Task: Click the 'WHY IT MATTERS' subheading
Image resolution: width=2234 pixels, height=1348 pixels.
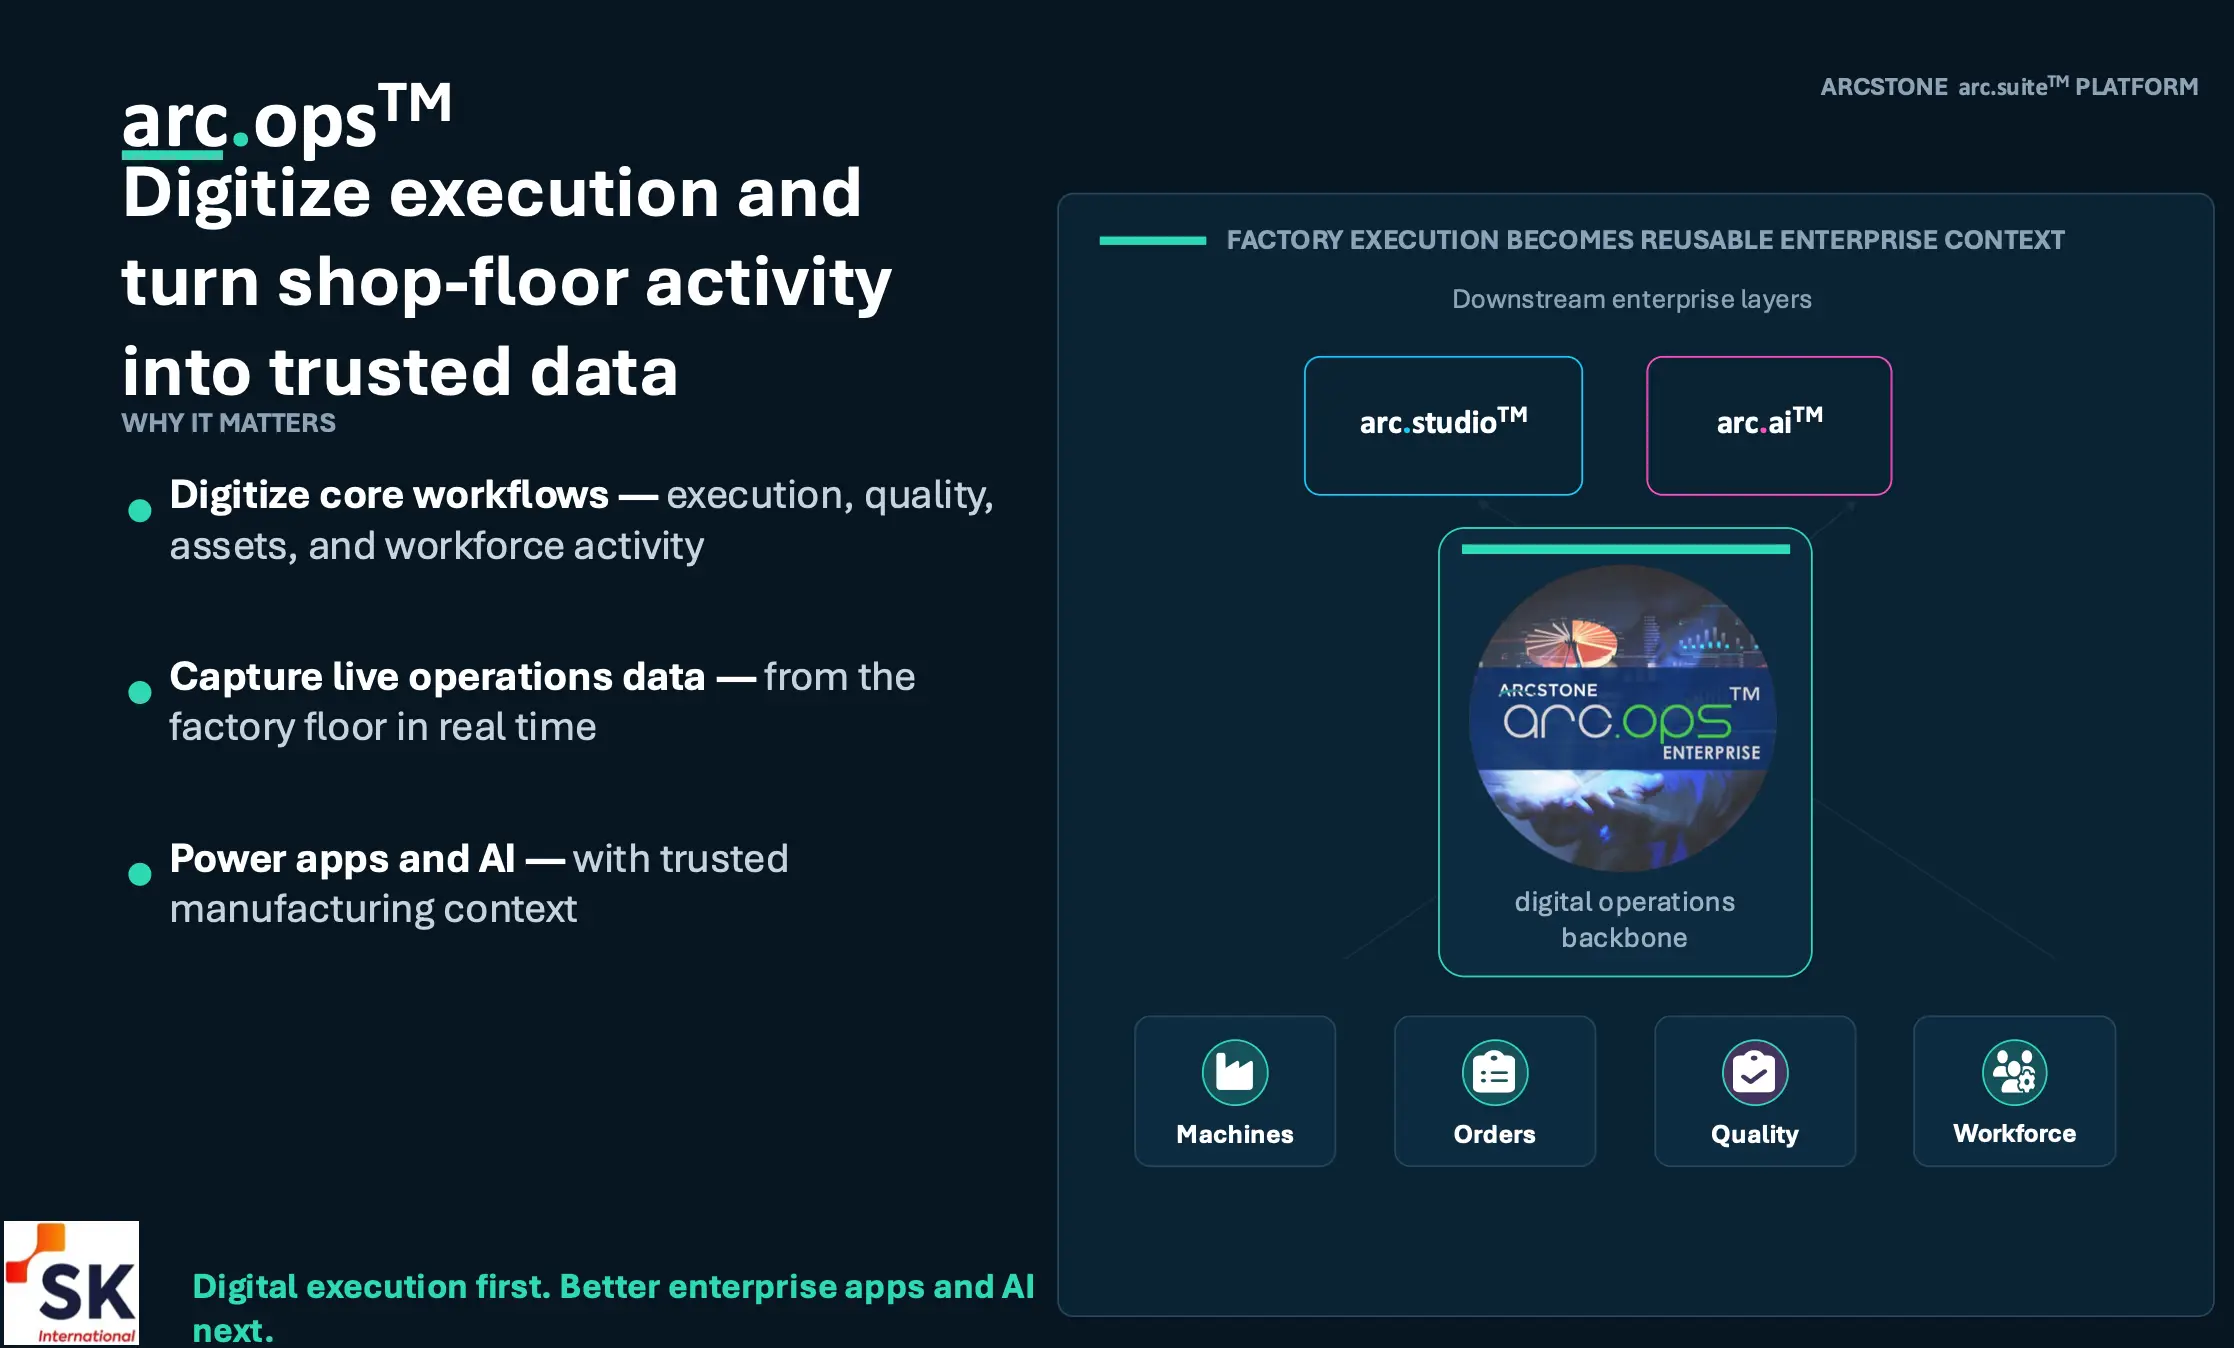Action: 229,423
